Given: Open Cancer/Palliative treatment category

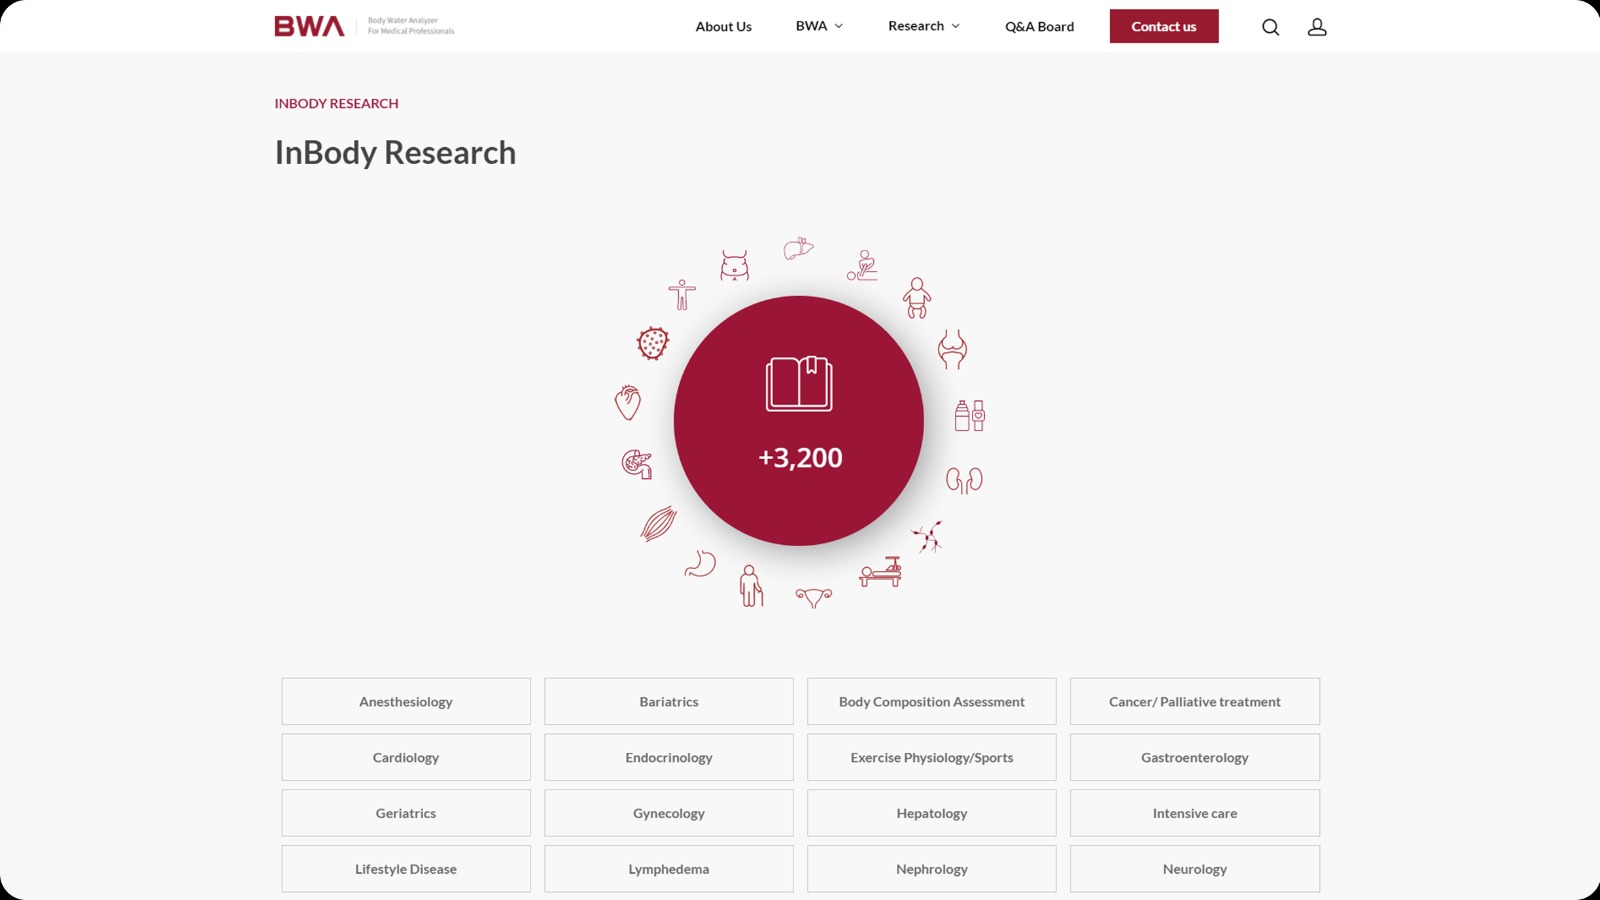Looking at the screenshot, I should 1195,702.
